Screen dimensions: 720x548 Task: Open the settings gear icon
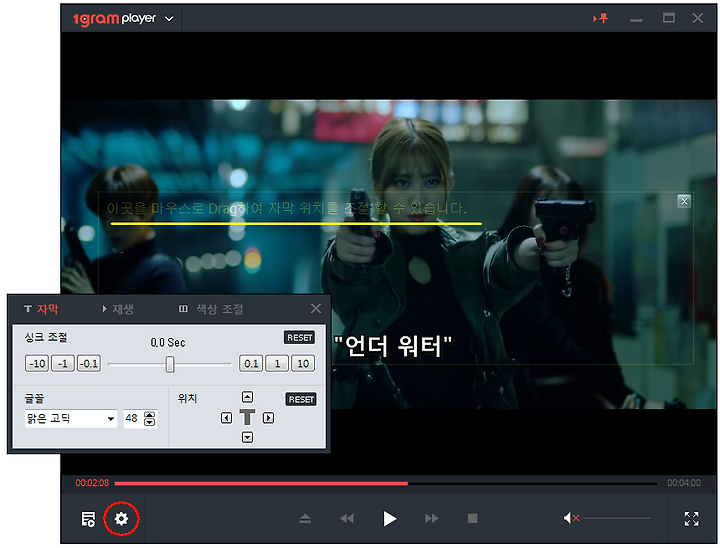coord(121,519)
